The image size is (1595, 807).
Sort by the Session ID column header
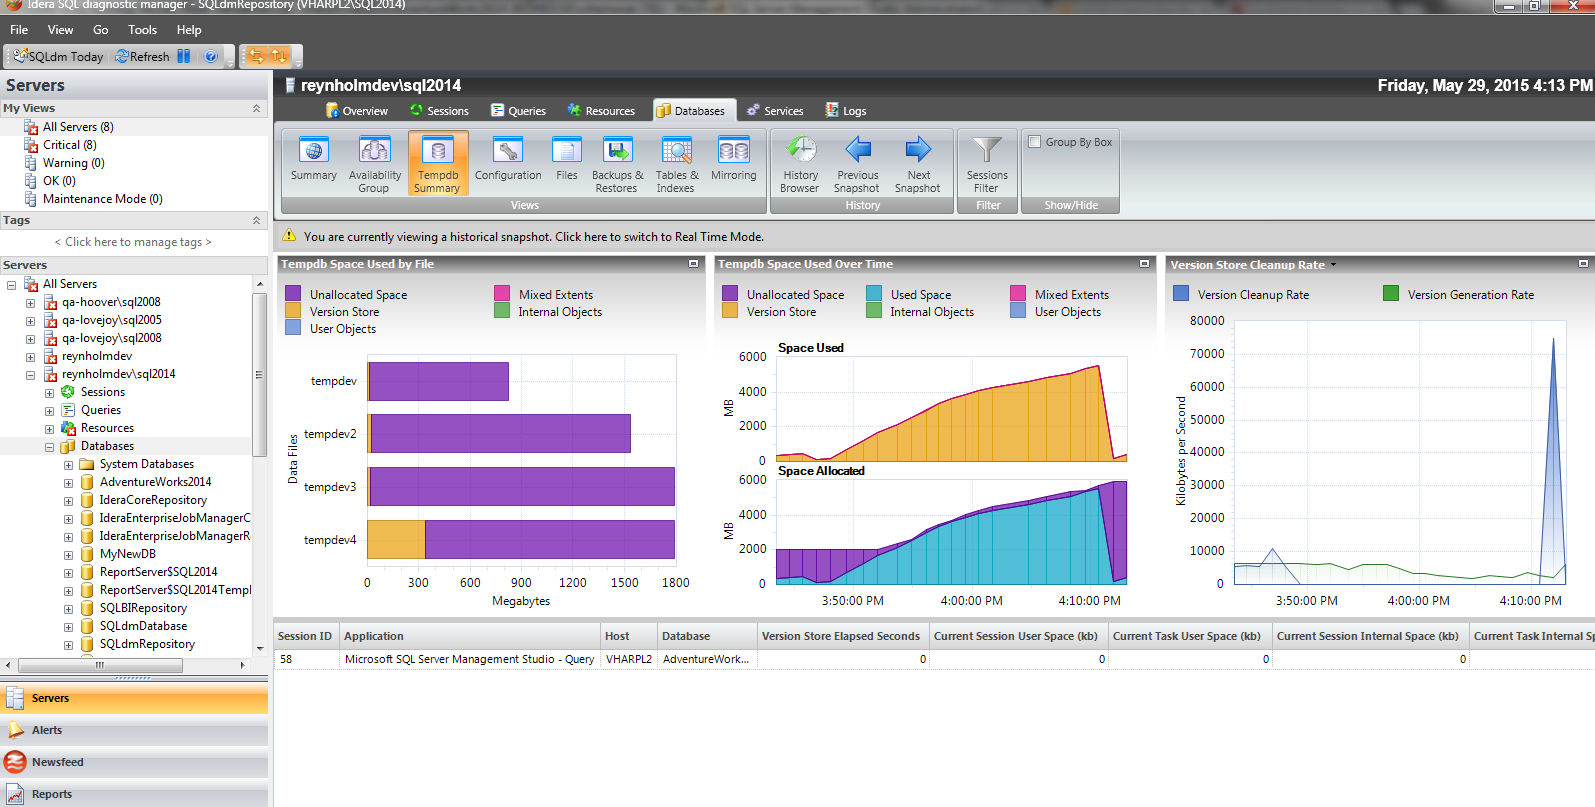[306, 636]
